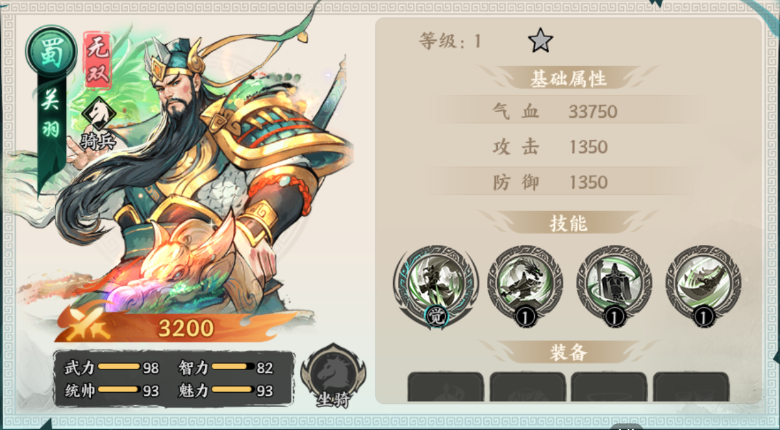Click the 武力 stat bar

tap(119, 367)
